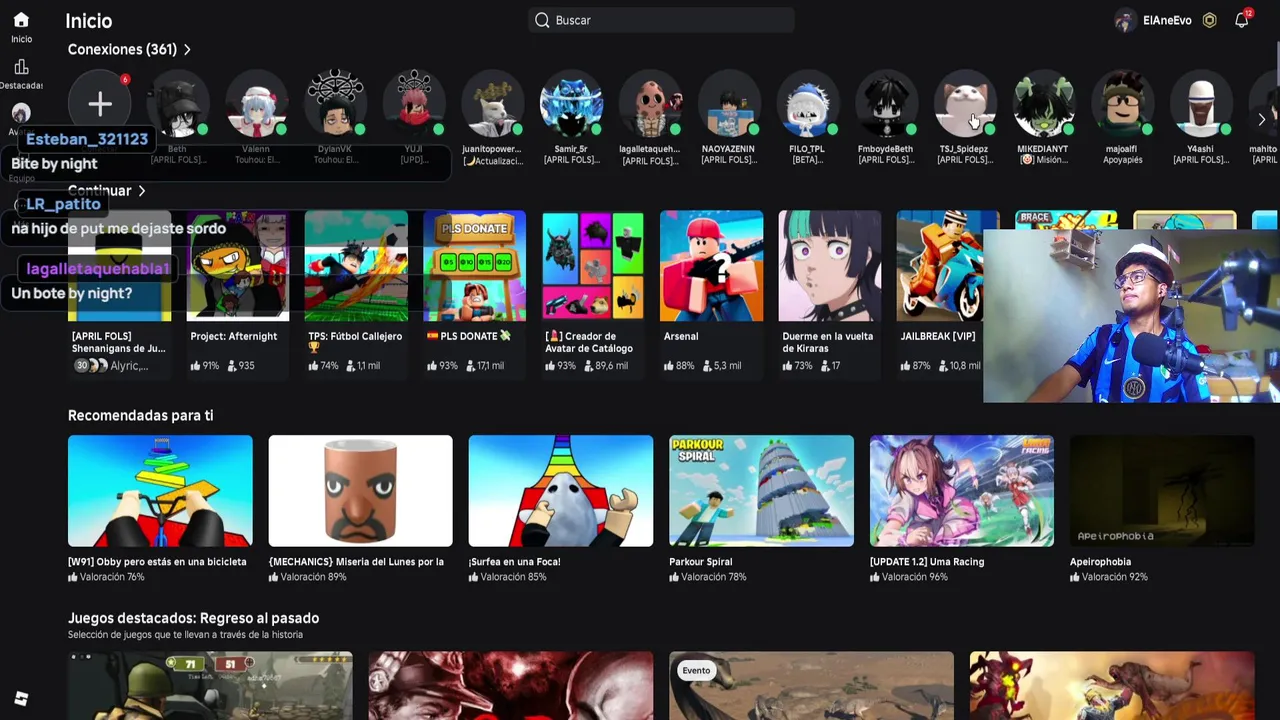The width and height of the screenshot is (1280, 720).
Task: Click the Apeirophobia title link
Action: coord(1101,562)
